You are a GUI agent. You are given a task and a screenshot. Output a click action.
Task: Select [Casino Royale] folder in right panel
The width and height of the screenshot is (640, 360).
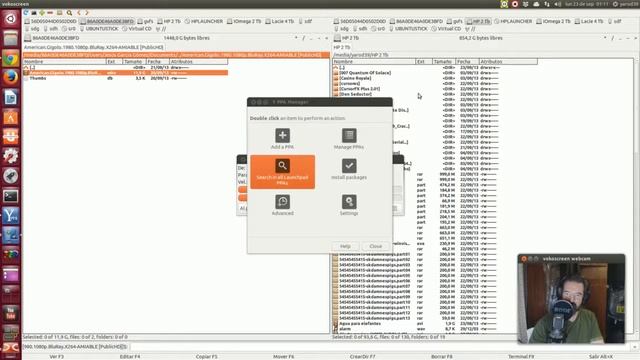(355, 78)
